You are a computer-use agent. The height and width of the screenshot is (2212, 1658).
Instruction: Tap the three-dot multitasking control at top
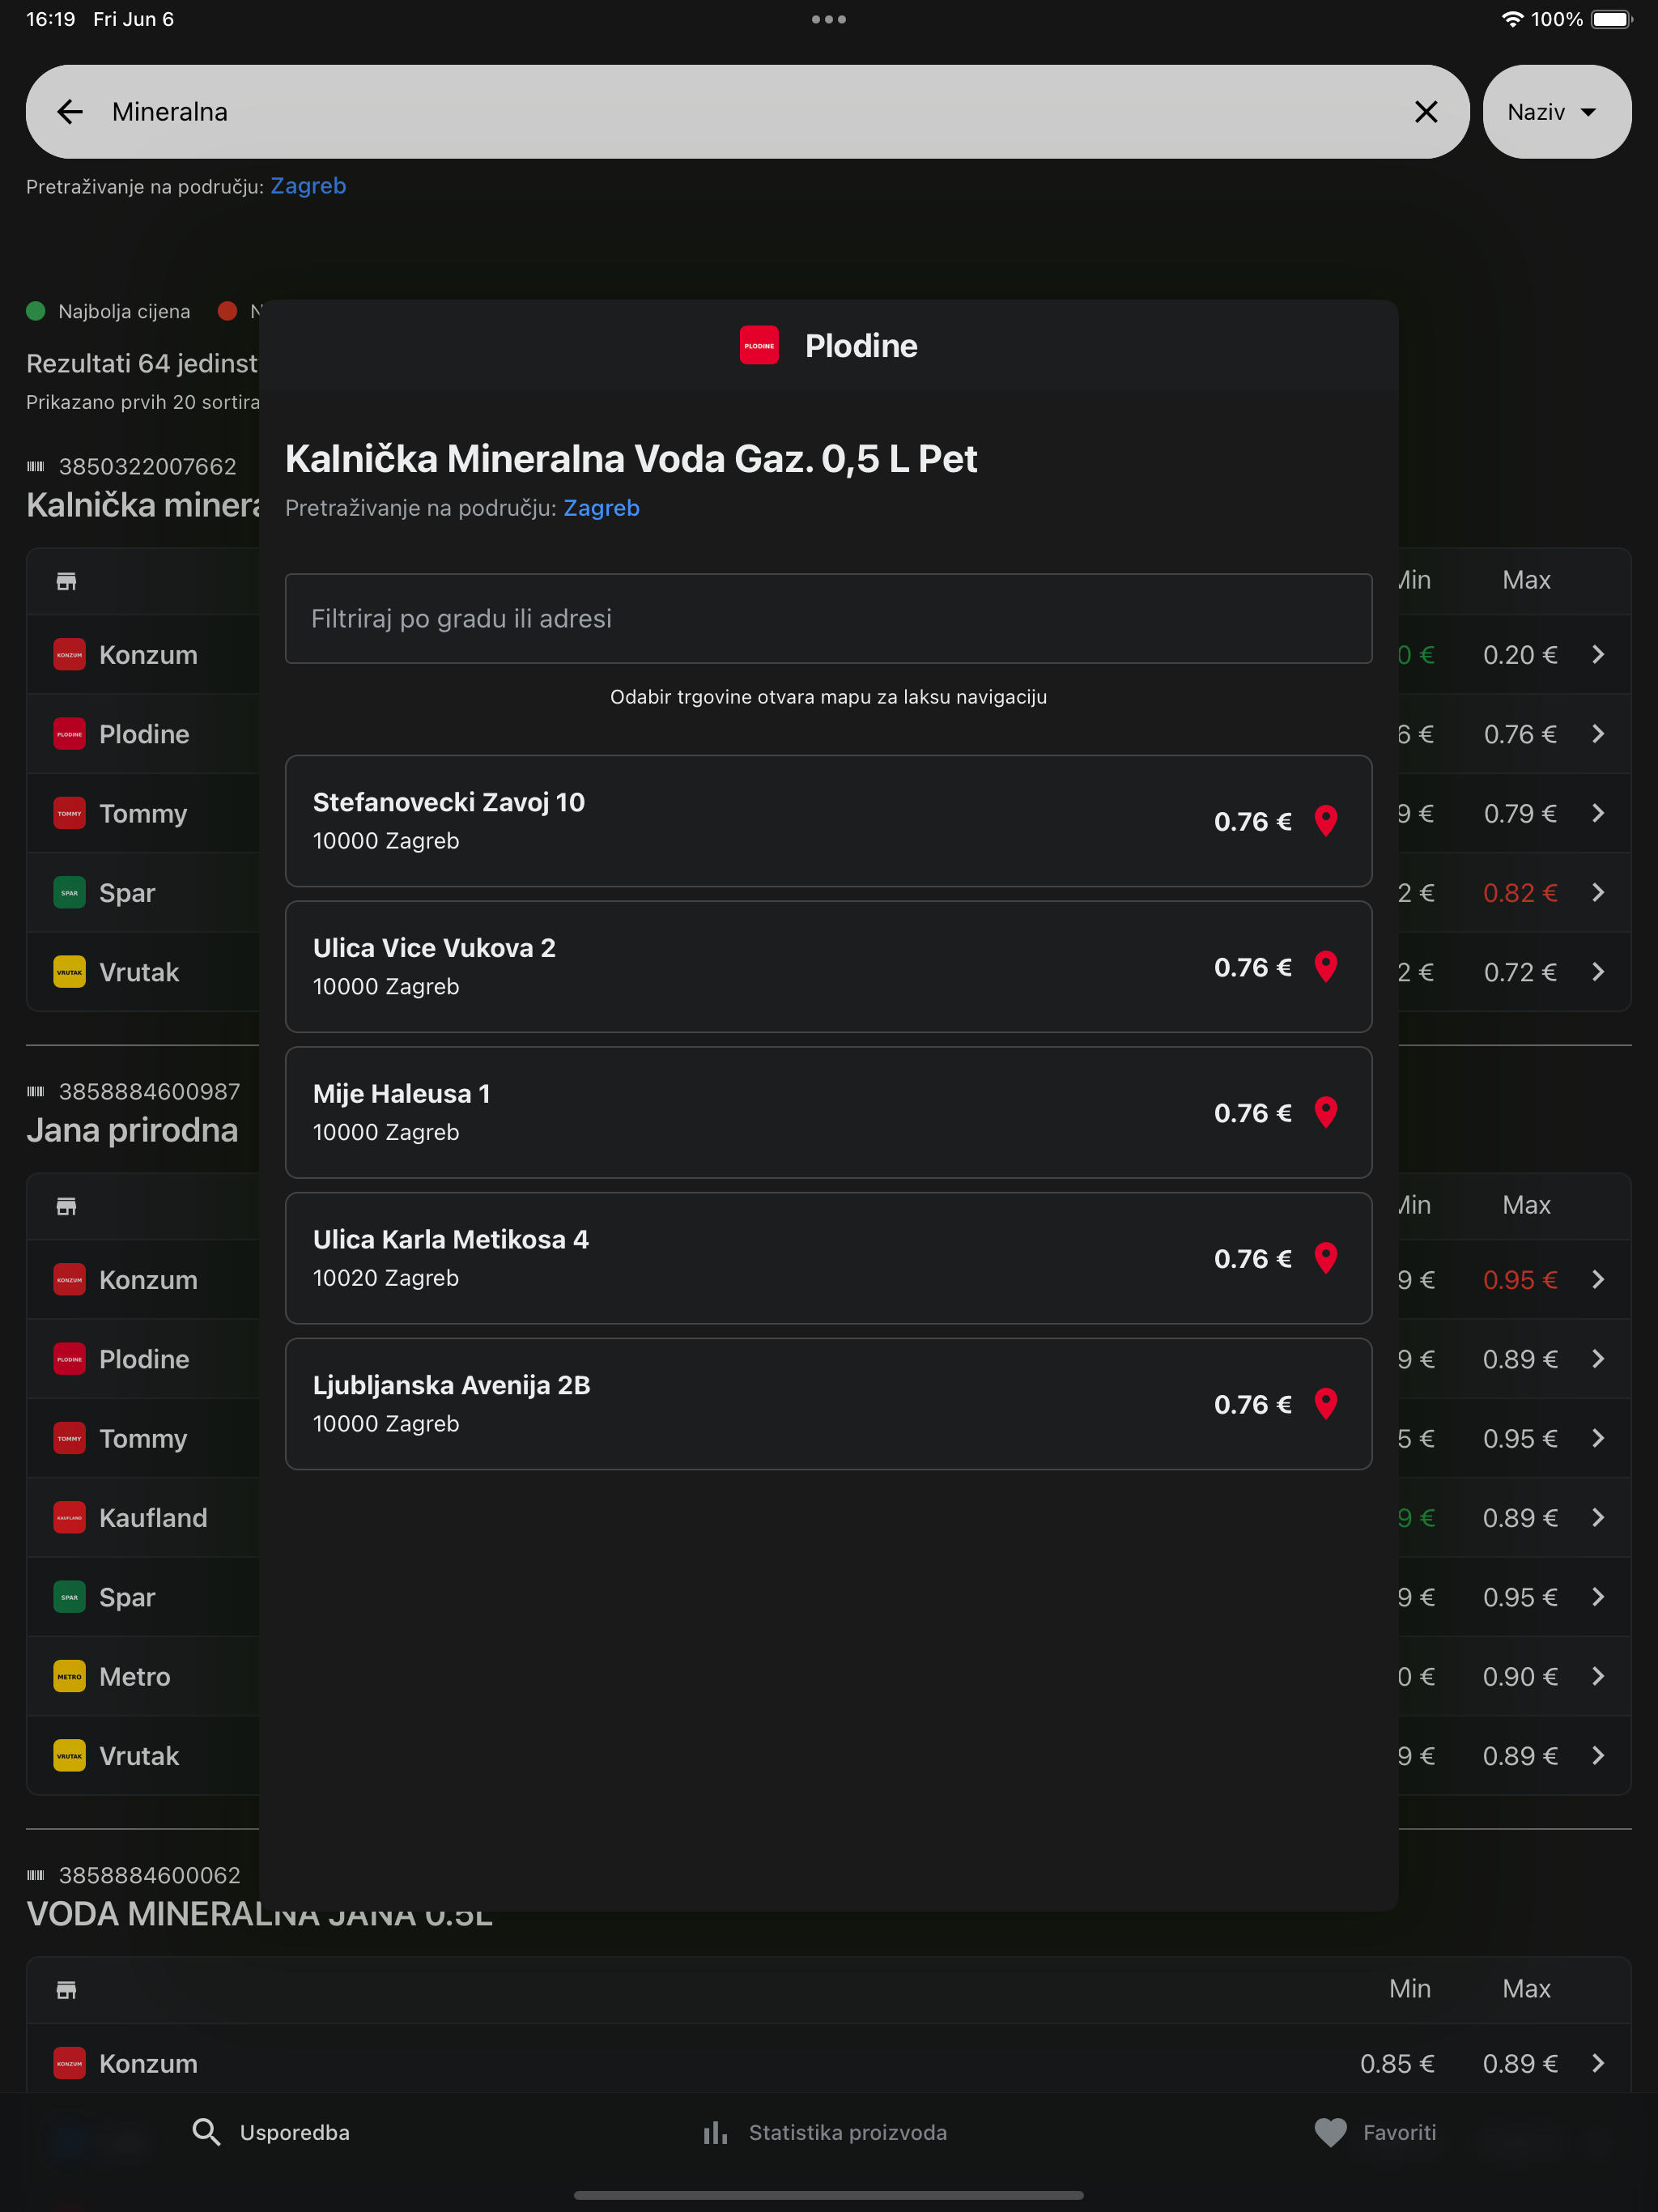tap(828, 19)
